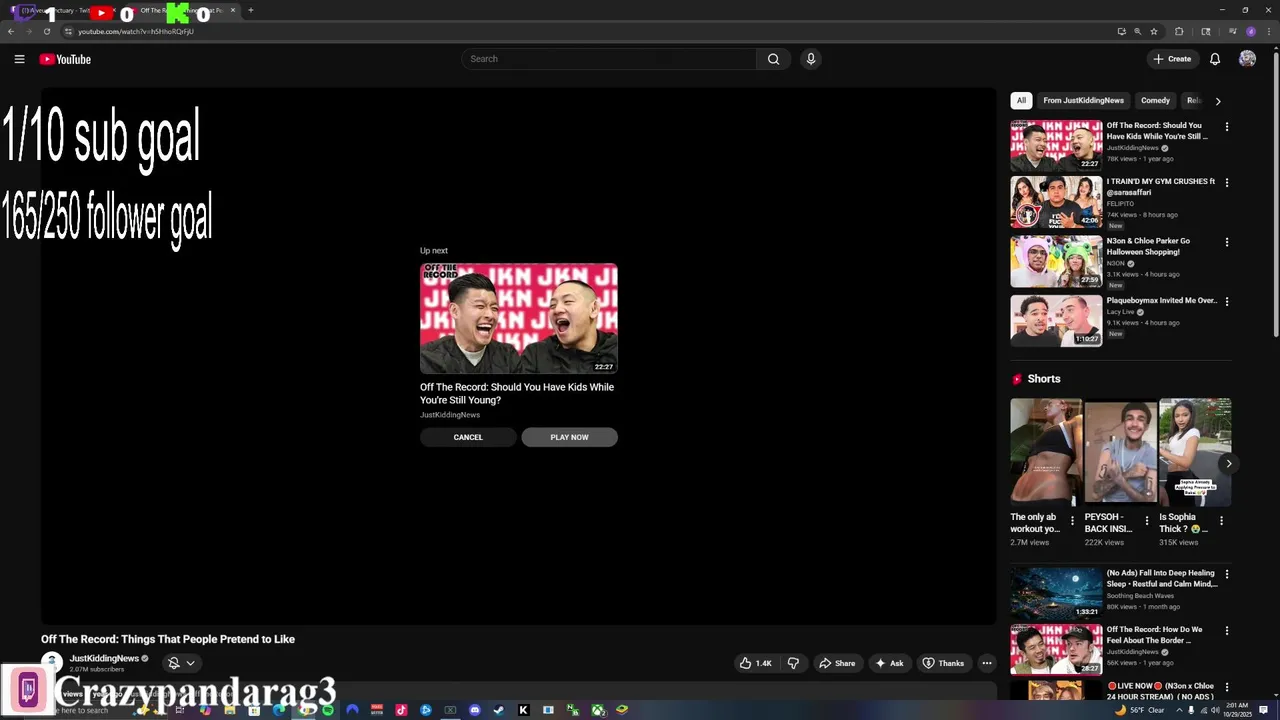The width and height of the screenshot is (1280, 720).
Task: Click the browser address bar URL
Action: tap(136, 31)
